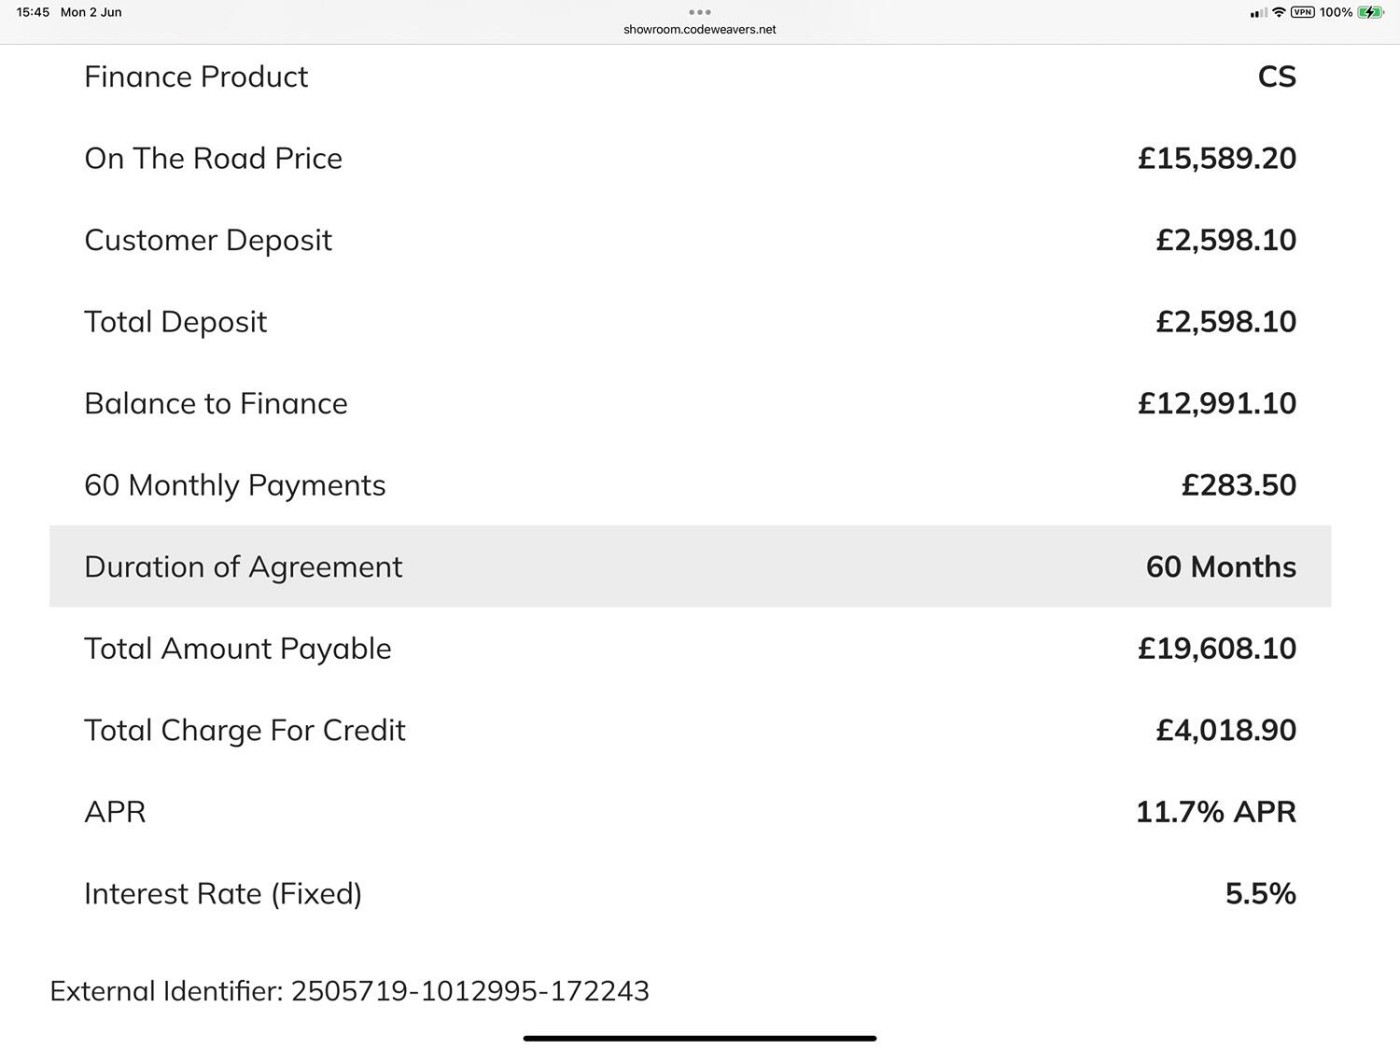The height and width of the screenshot is (1049, 1400).
Task: Tap the VPN indicator in the status bar
Action: coord(1302,12)
